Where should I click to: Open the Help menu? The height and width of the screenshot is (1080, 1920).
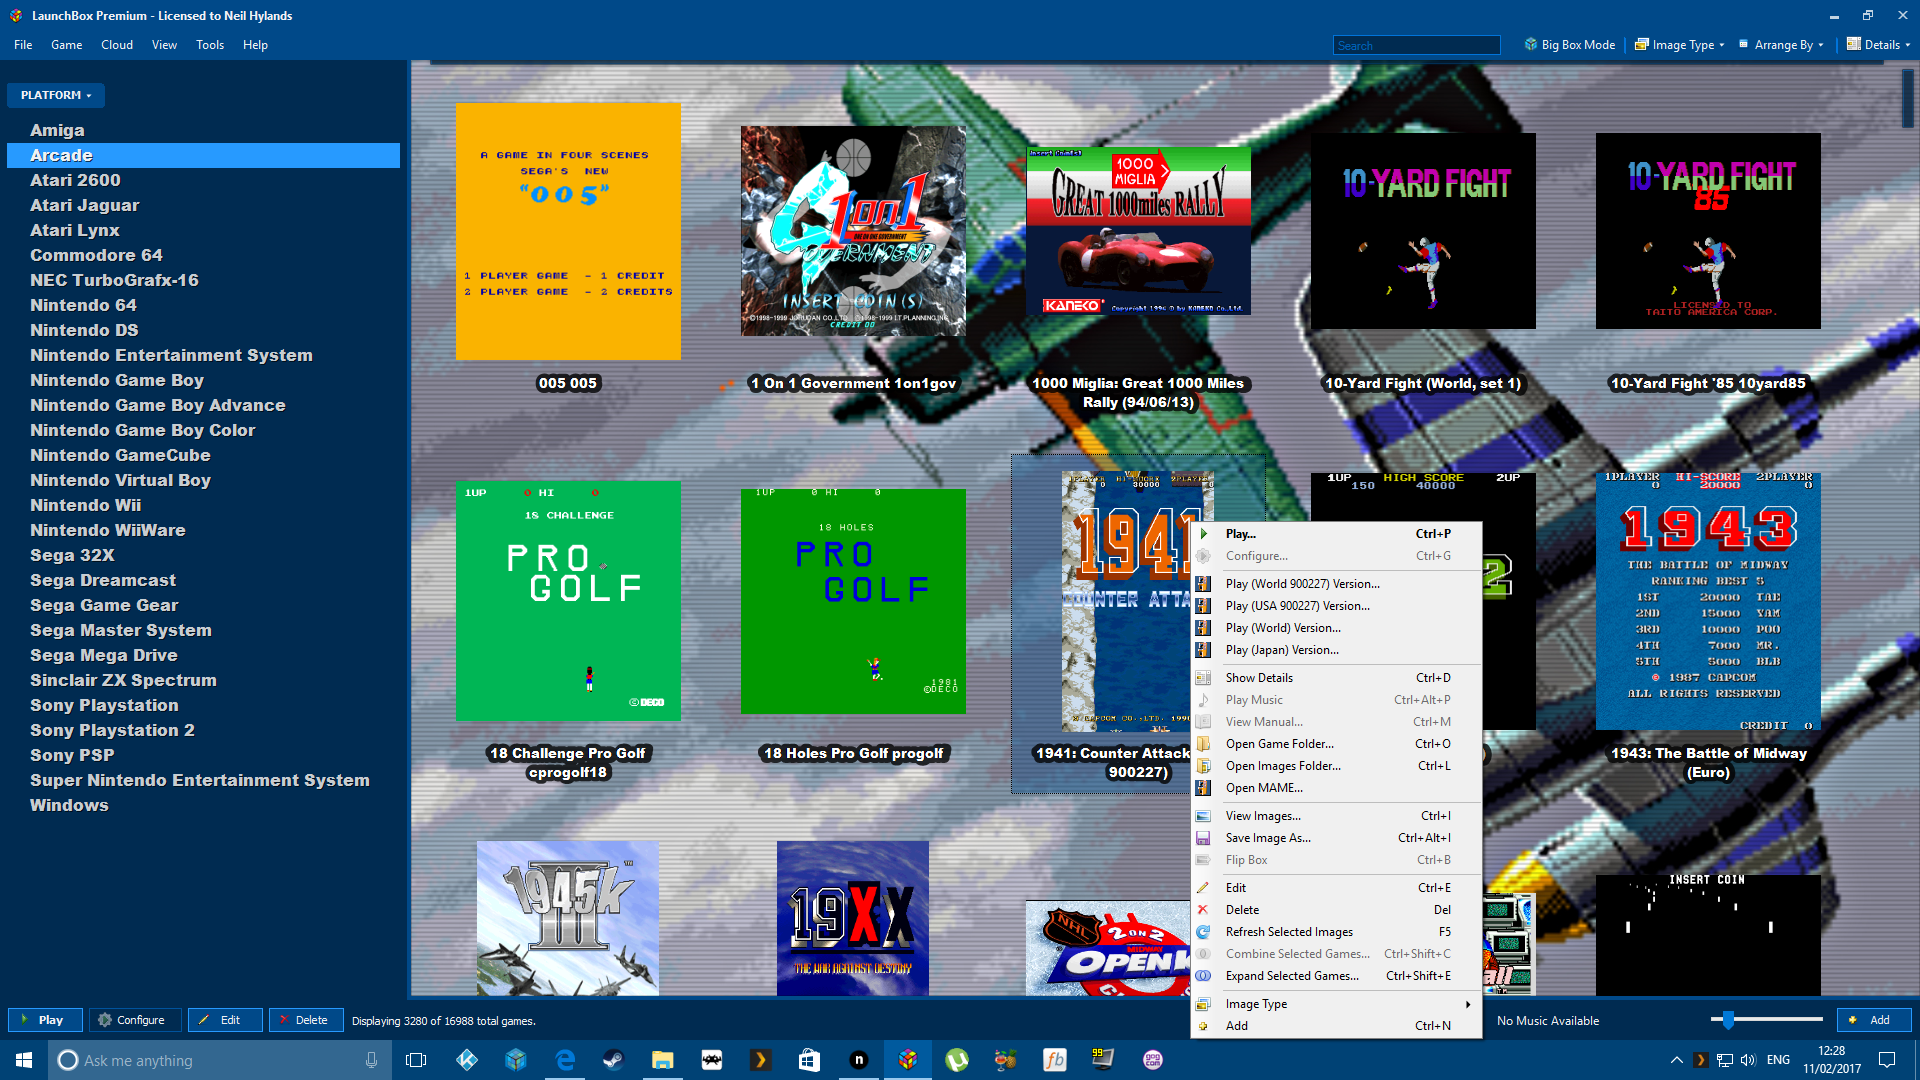click(x=255, y=45)
